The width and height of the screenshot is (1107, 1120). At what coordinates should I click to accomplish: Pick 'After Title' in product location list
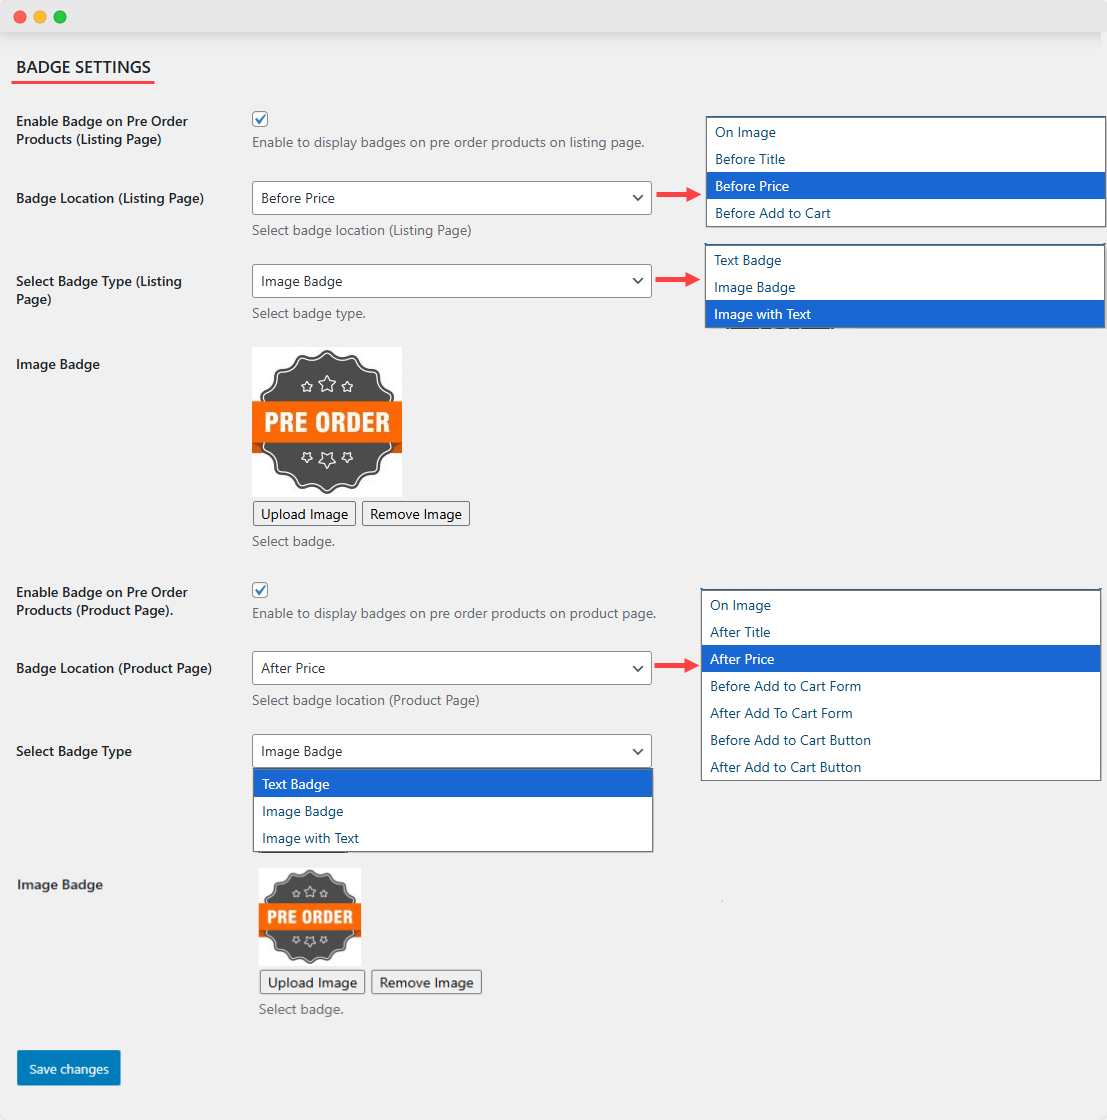tap(740, 632)
